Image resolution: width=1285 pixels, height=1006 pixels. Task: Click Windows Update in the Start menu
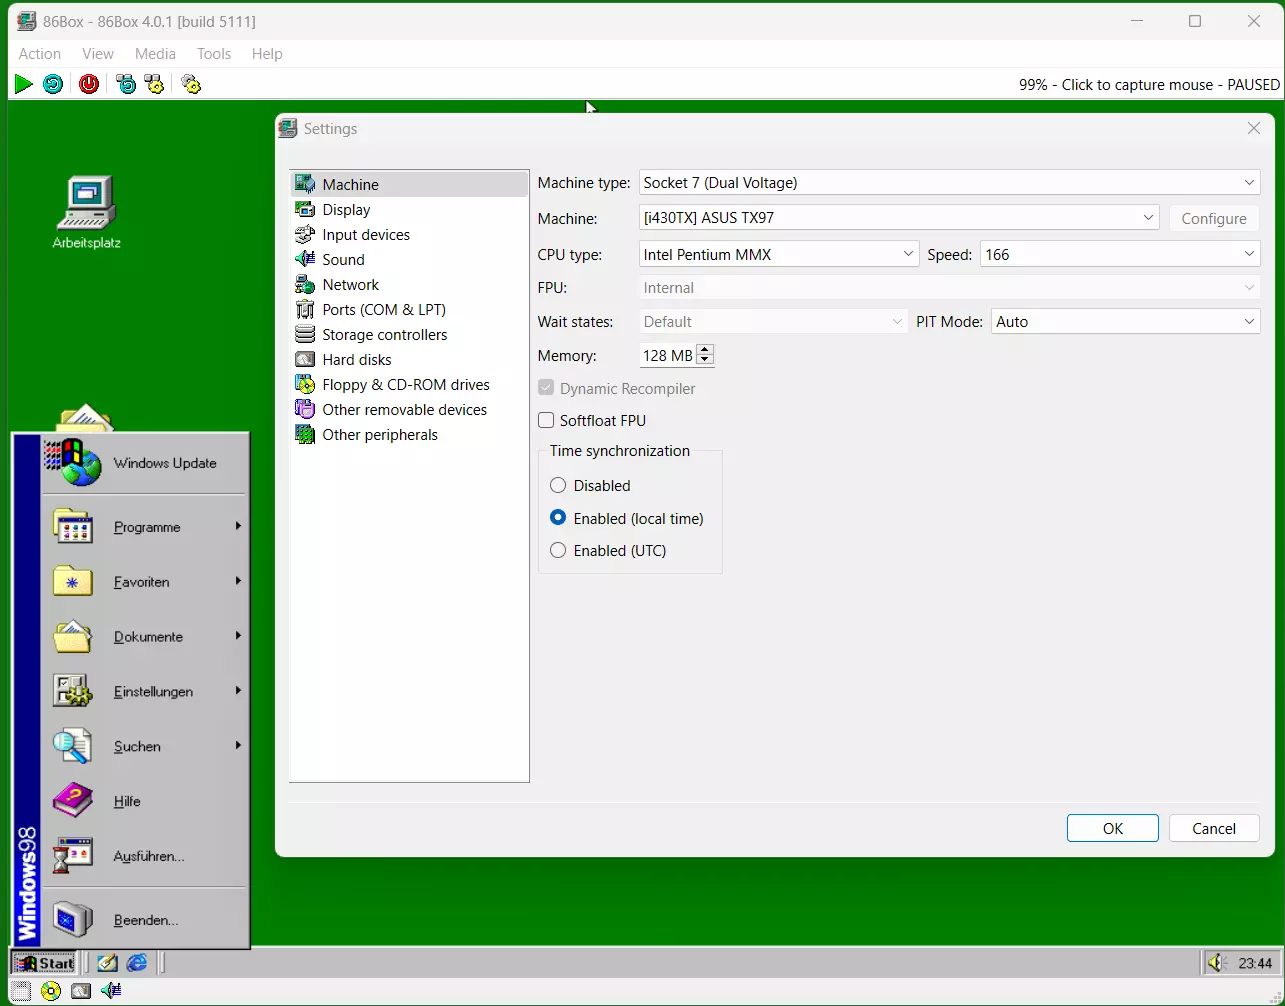coord(145,463)
